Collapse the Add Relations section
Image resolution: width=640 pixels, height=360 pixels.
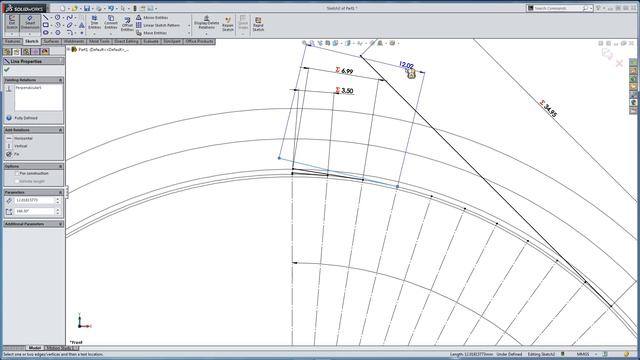60,130
